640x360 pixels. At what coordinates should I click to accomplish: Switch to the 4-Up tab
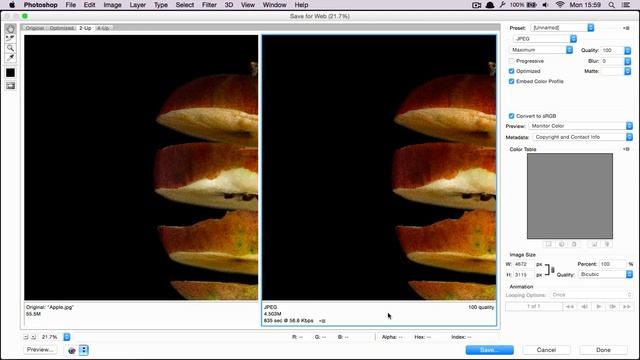coord(103,28)
